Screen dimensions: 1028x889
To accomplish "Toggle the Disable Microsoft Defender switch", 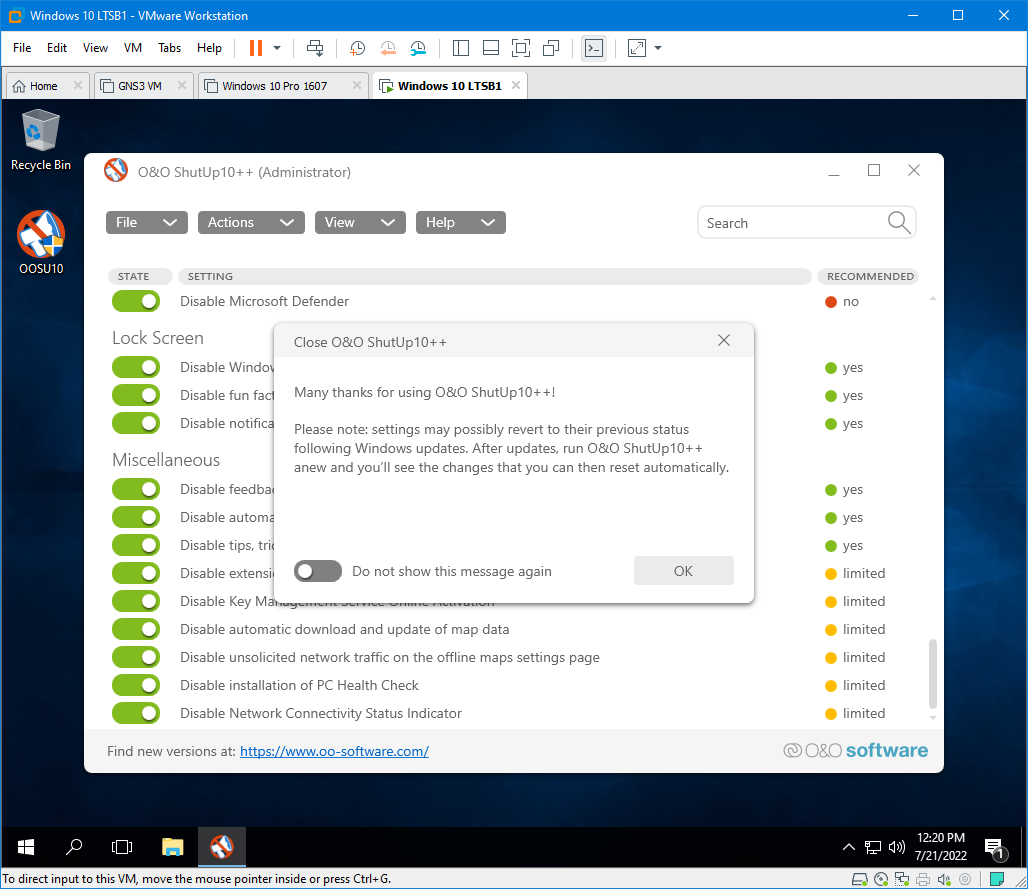I will pyautogui.click(x=136, y=302).
